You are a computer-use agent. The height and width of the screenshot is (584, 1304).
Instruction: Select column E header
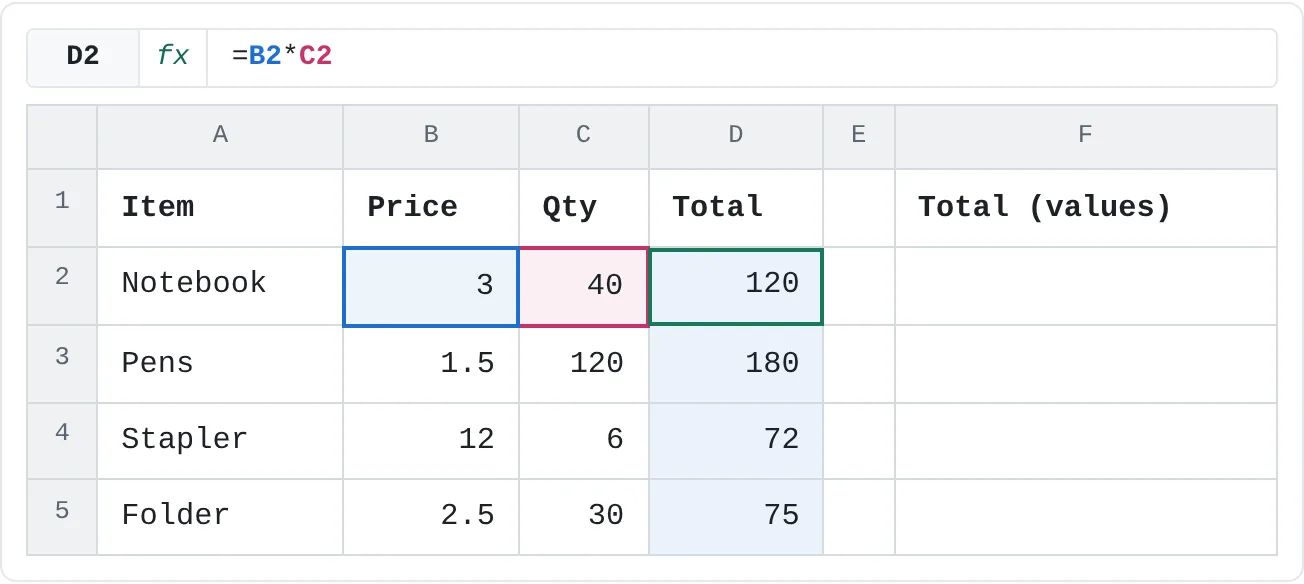[x=859, y=136]
